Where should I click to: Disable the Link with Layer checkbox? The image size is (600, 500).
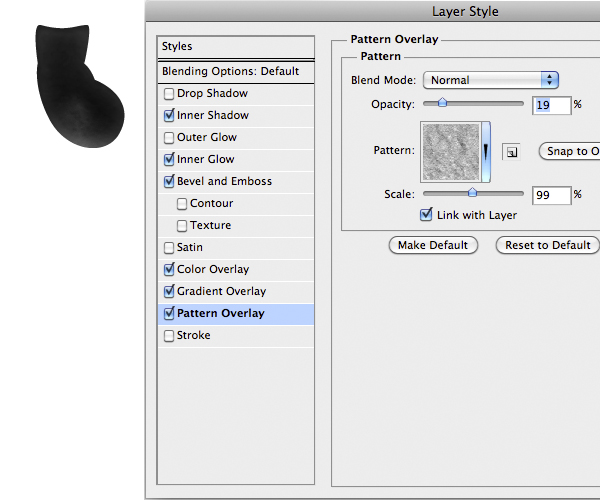tap(427, 215)
